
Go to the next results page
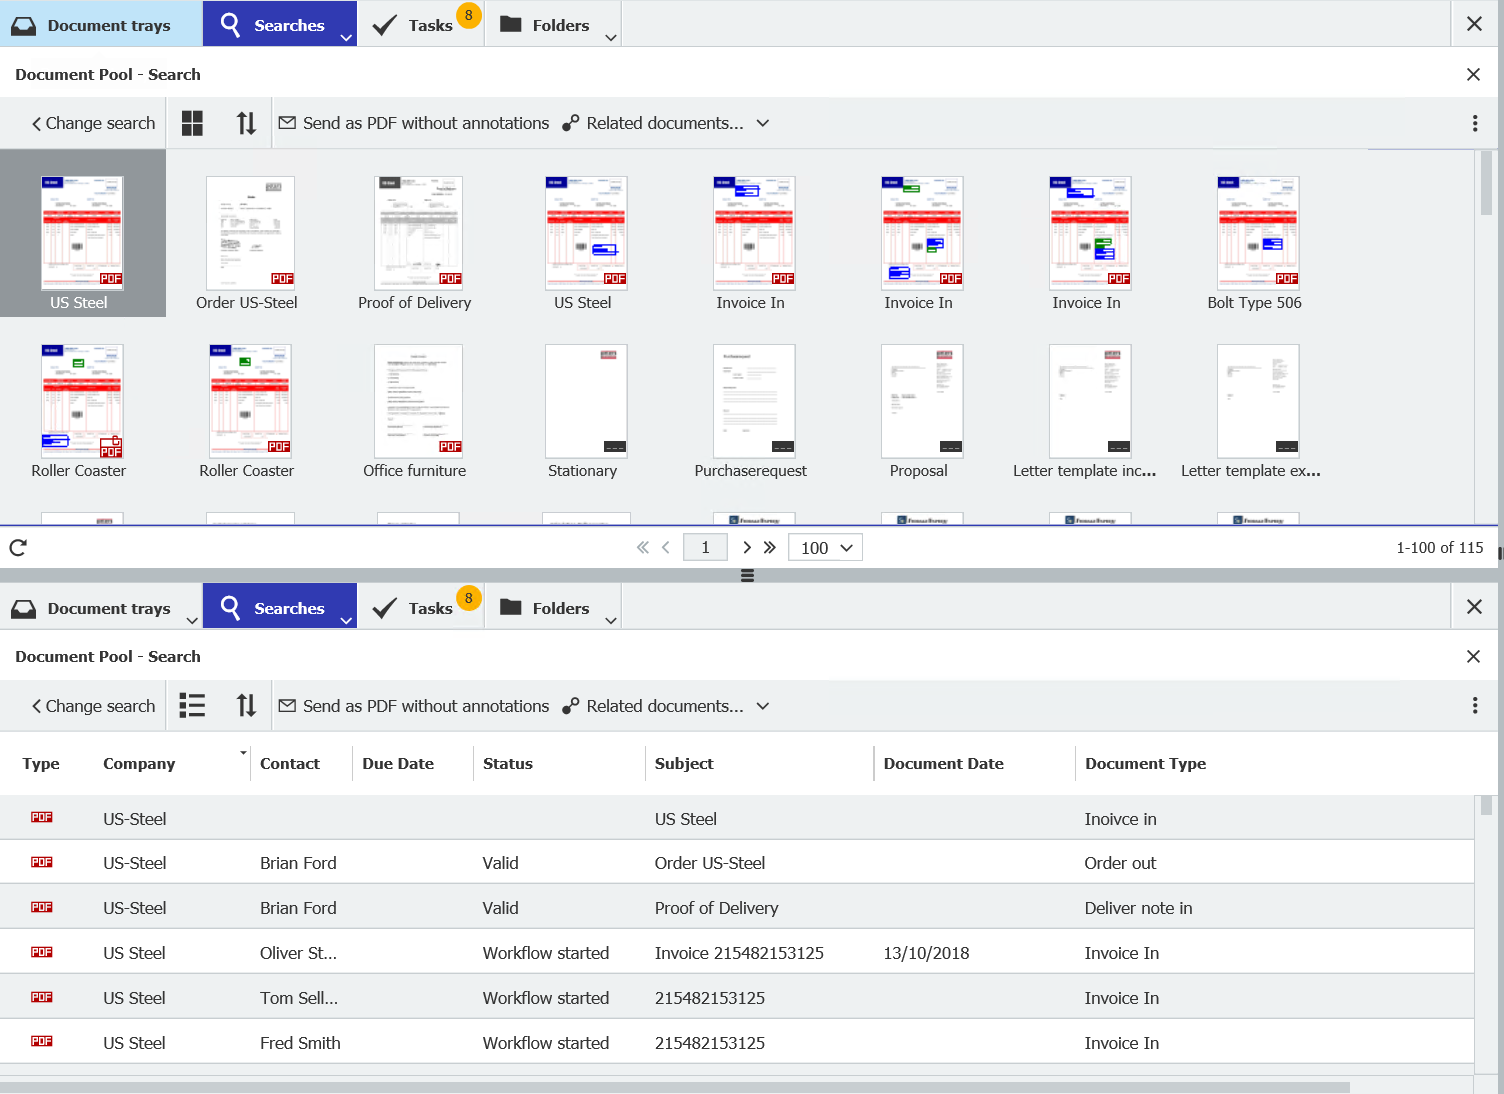[746, 547]
